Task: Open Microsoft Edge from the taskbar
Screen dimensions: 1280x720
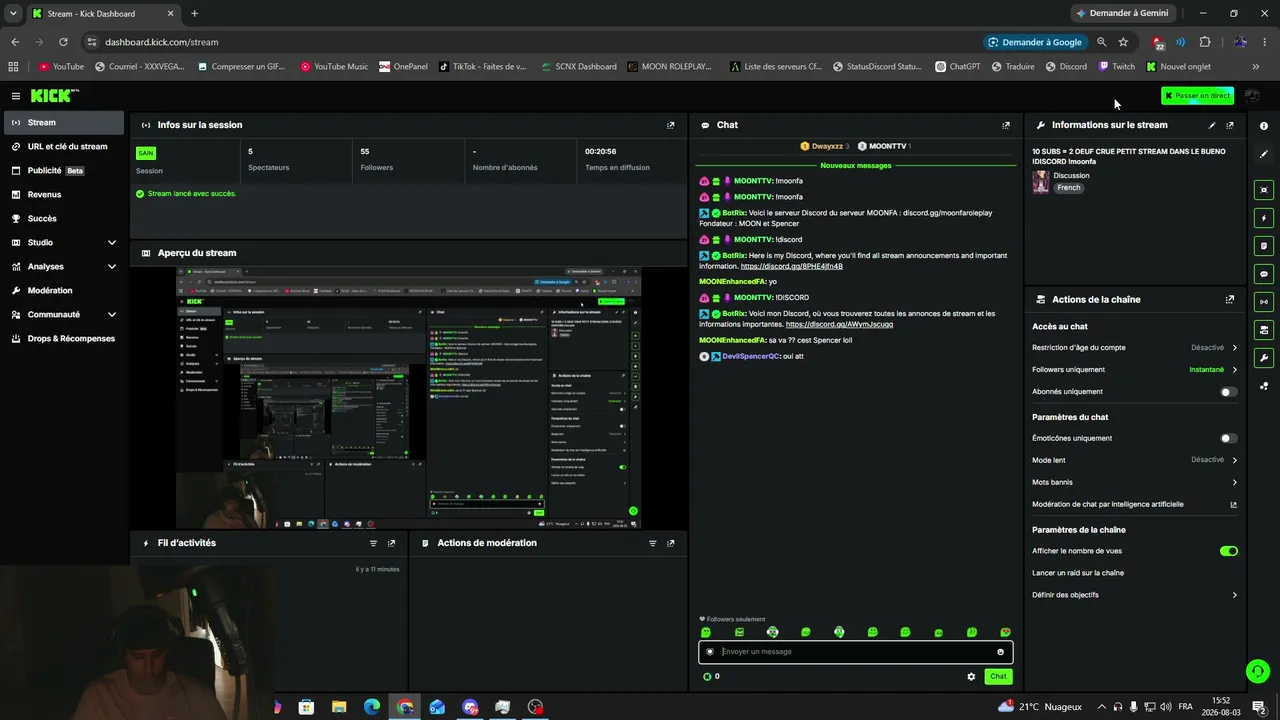Action: point(372,707)
